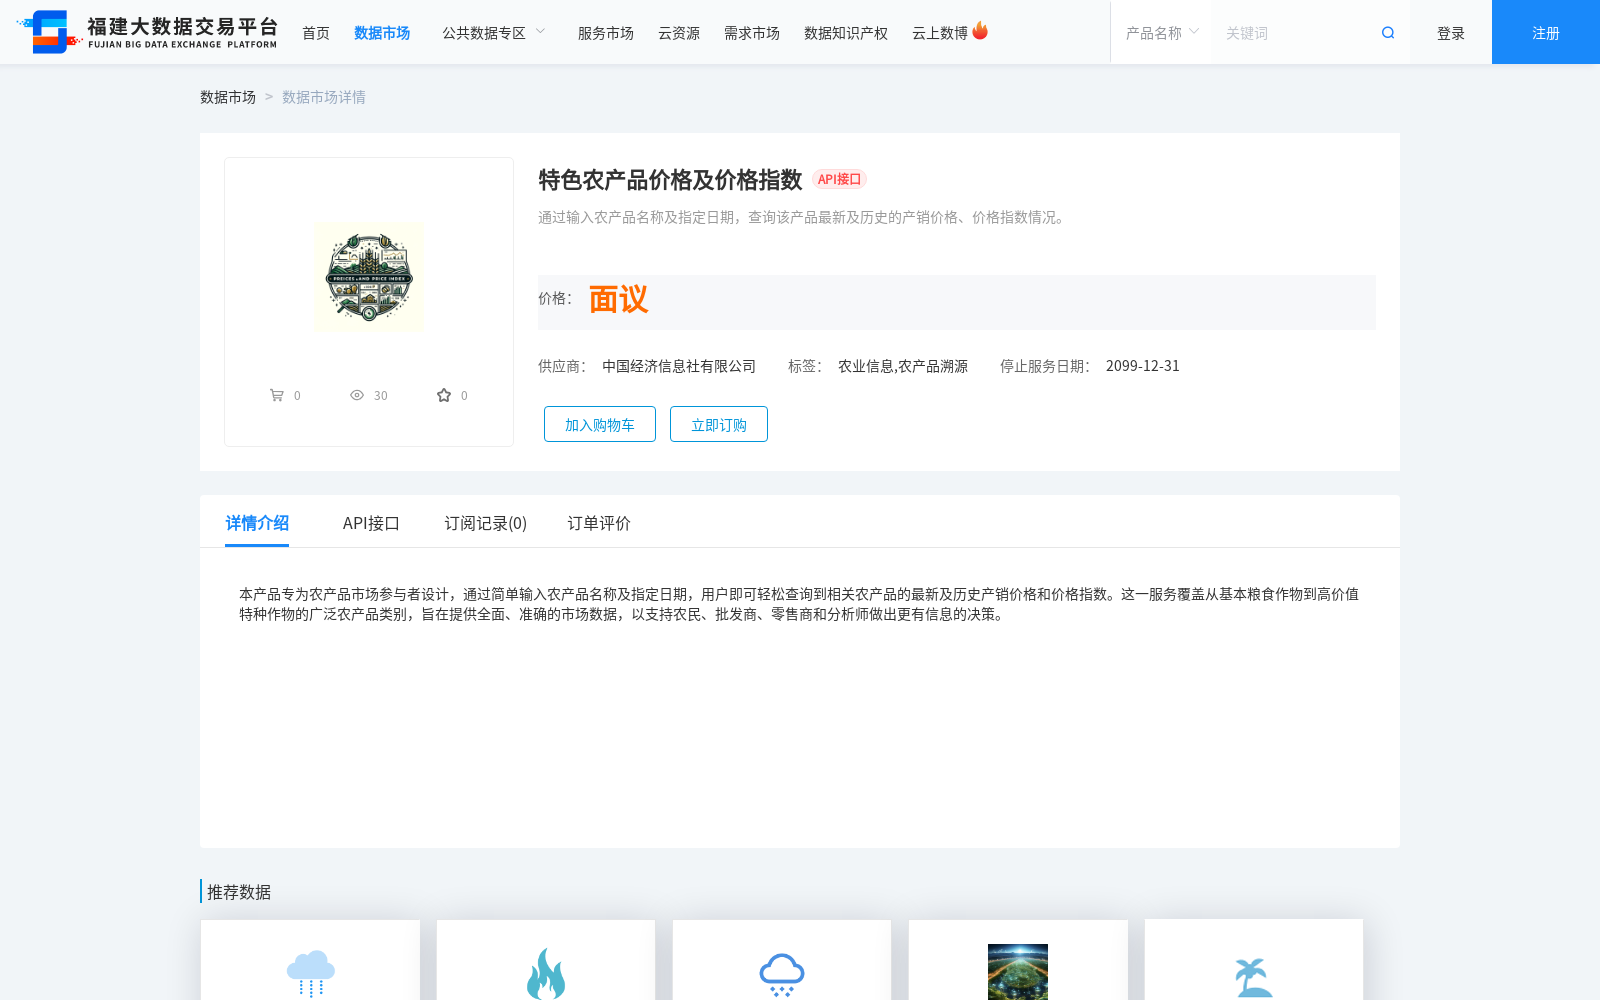Viewport: 1600px width, 1000px height.
Task: Open the rain cloud recommended data card
Action: 310,960
